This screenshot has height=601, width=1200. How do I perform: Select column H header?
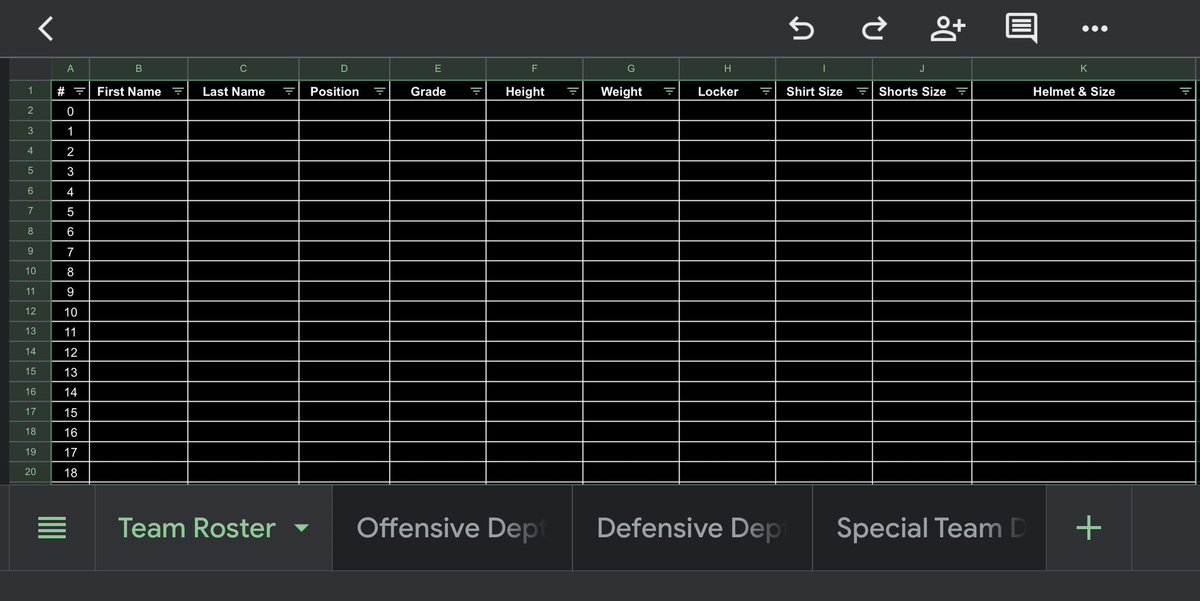click(x=727, y=69)
